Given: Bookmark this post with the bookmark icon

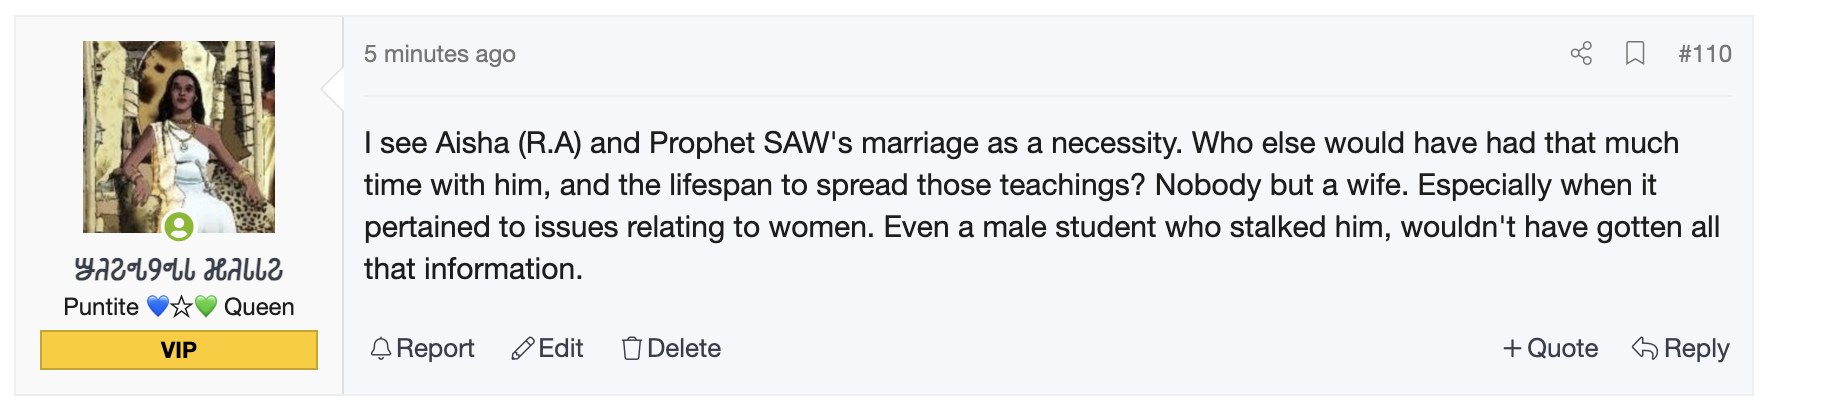Looking at the screenshot, I should point(1635,53).
